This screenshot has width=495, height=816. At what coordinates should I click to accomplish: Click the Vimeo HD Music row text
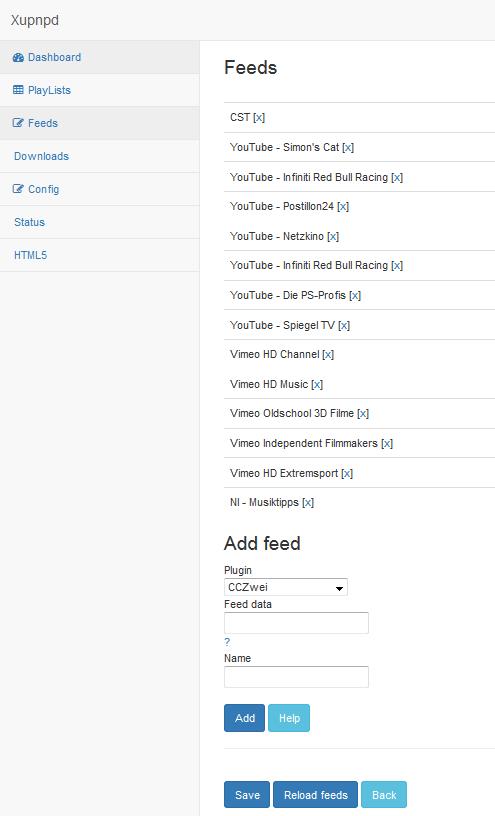click(x=269, y=385)
